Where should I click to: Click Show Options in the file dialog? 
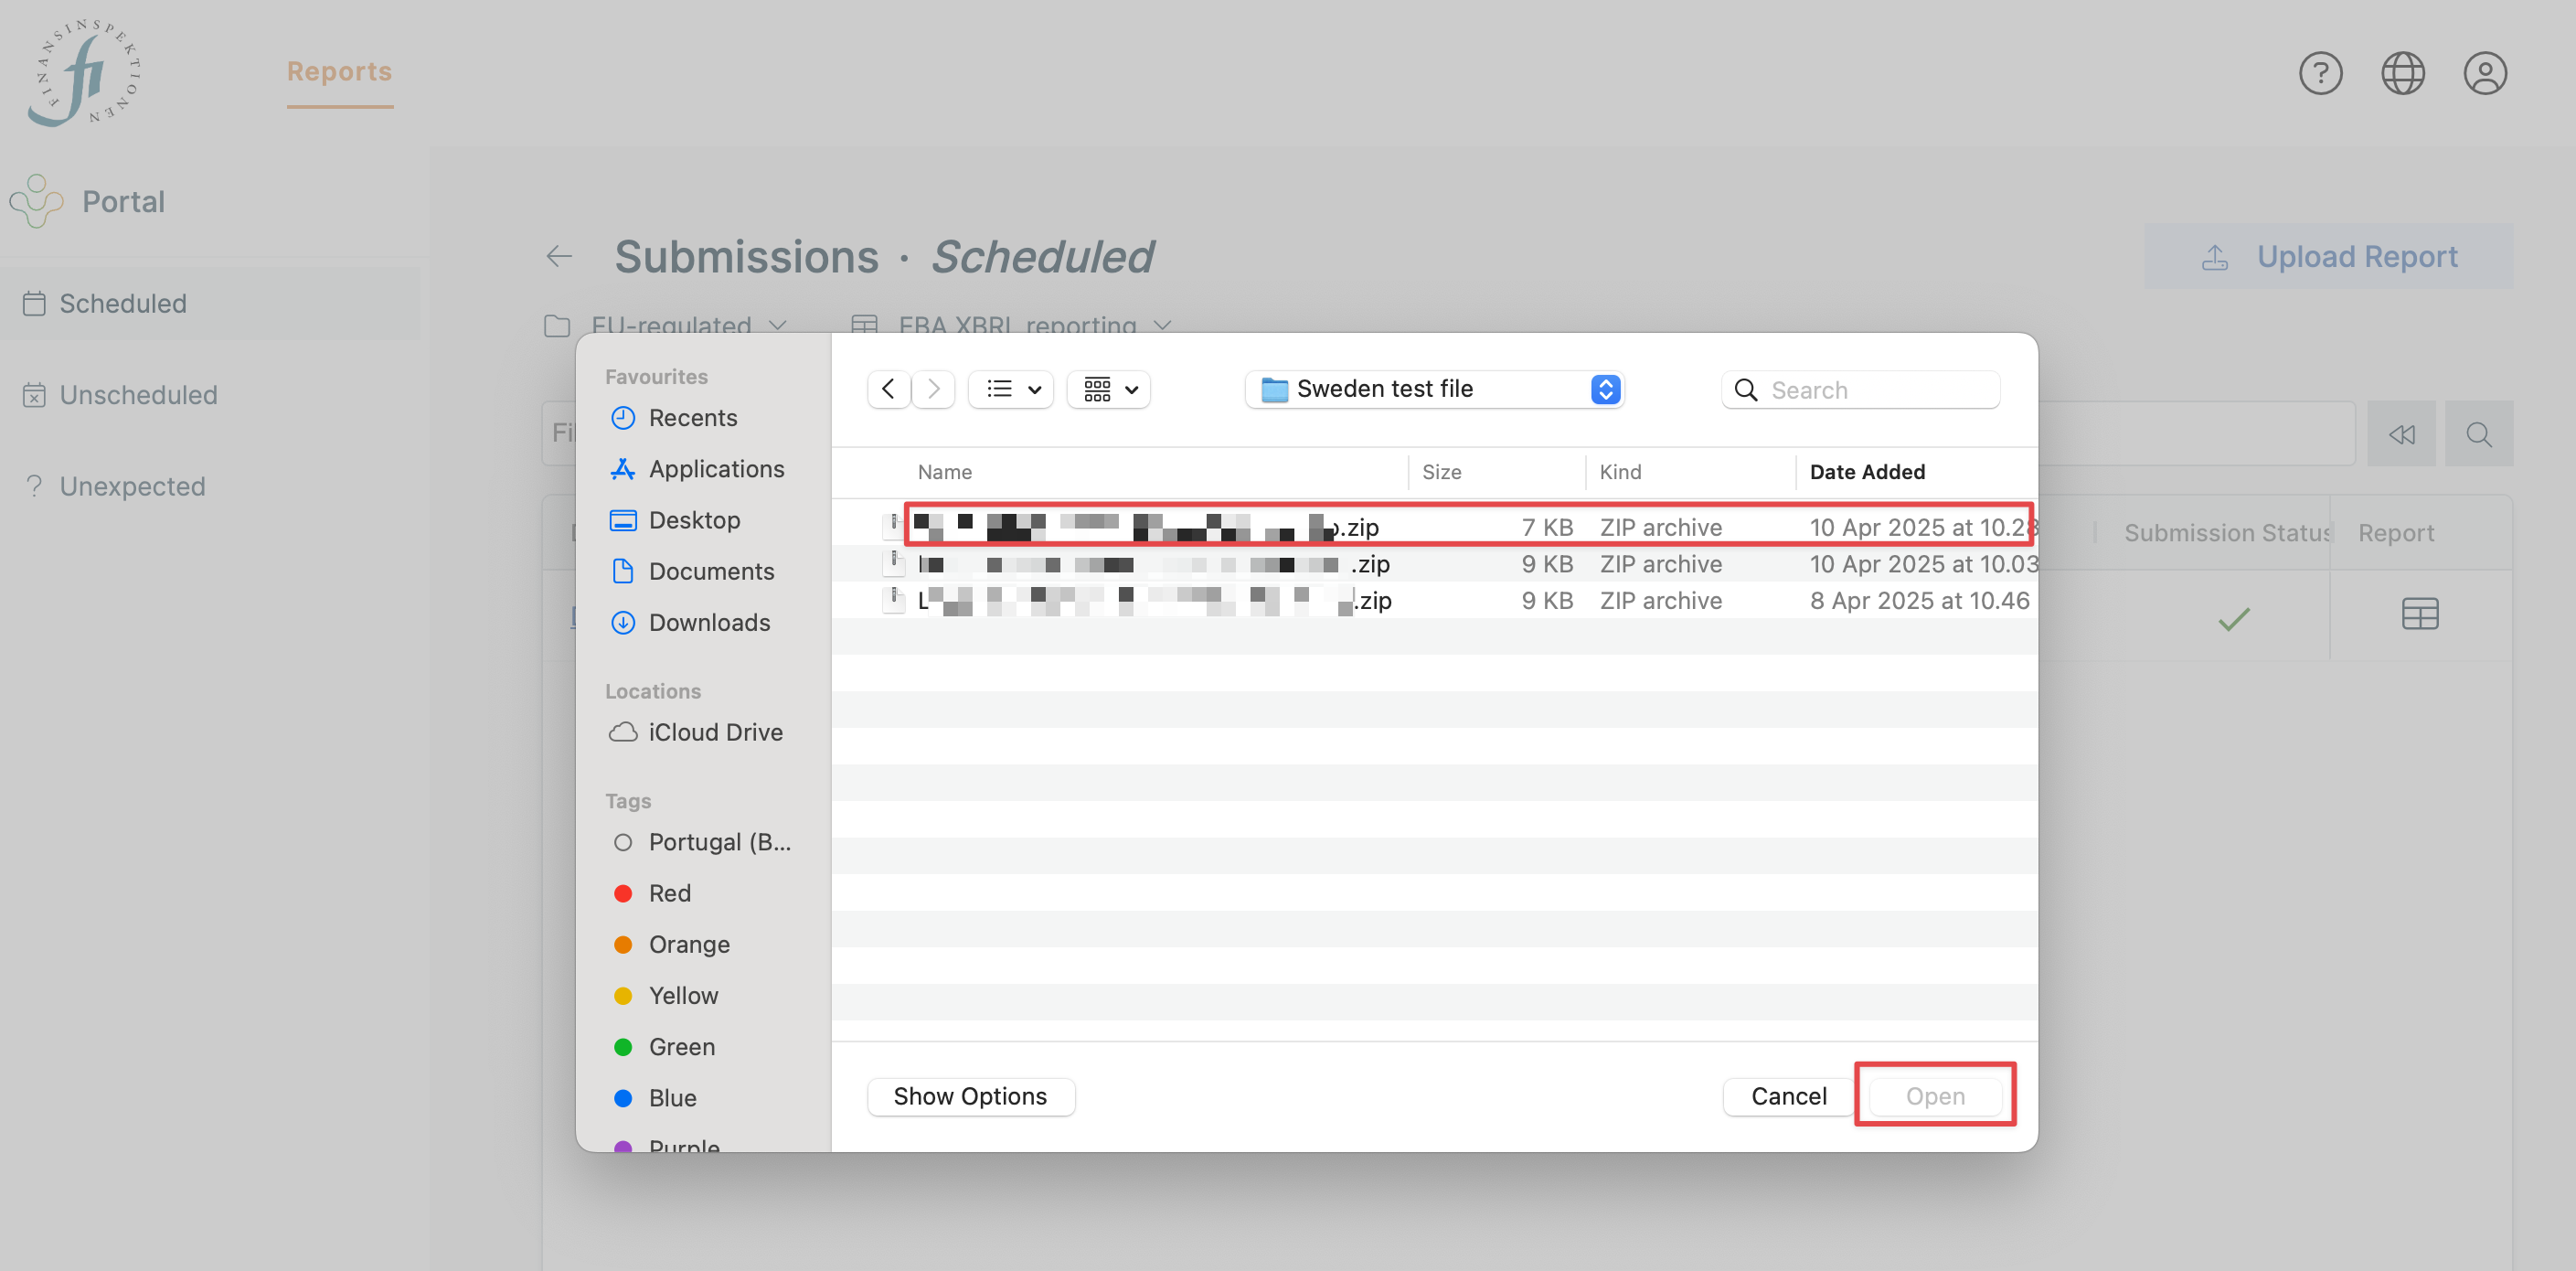pos(970,1095)
